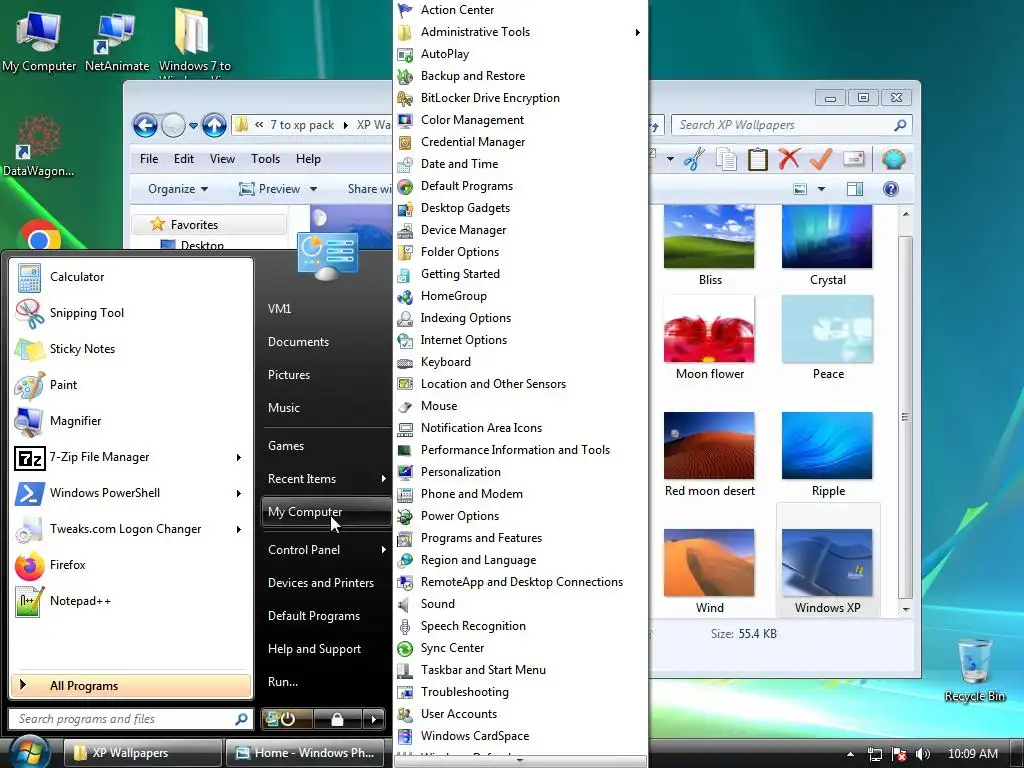The width and height of the screenshot is (1024, 768).
Task: Expand the 7-Zip File Manager submenu arrow
Action: click(x=239, y=457)
